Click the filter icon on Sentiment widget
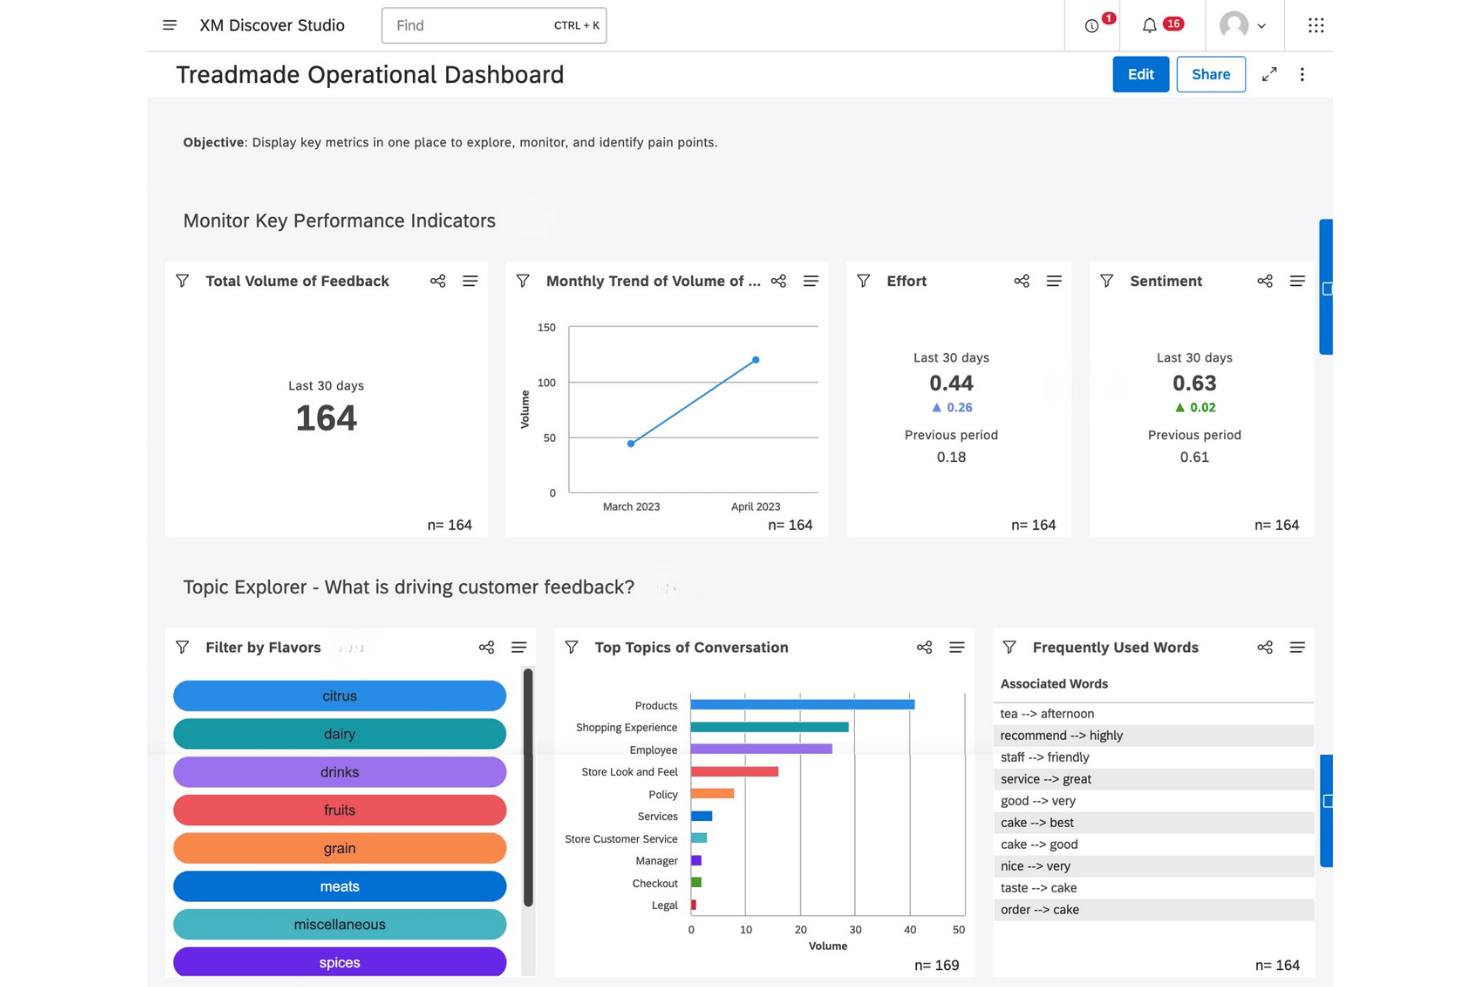Screen dimensions: 1480x987 pos(1107,281)
